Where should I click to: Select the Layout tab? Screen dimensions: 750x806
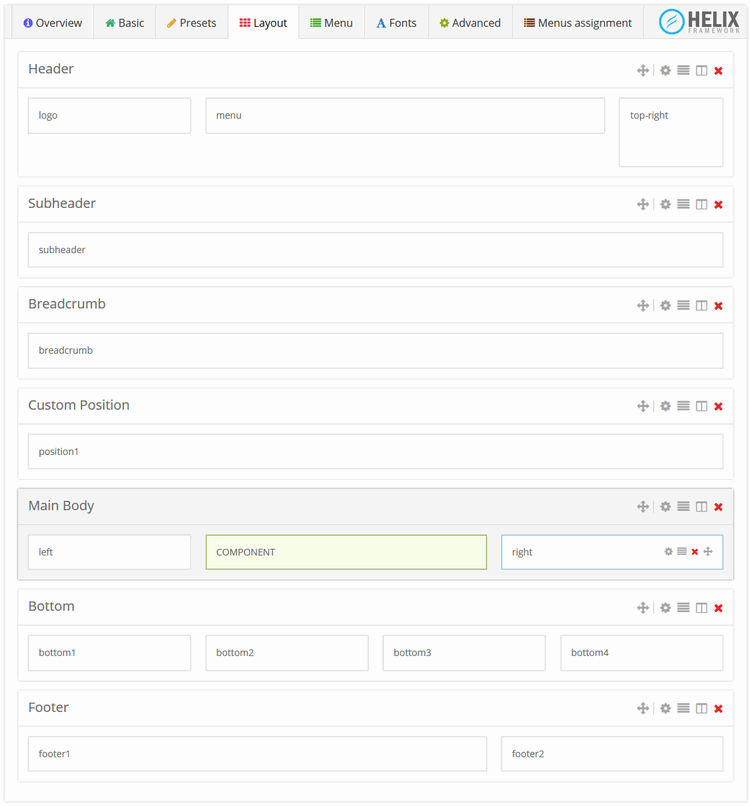coord(263,23)
